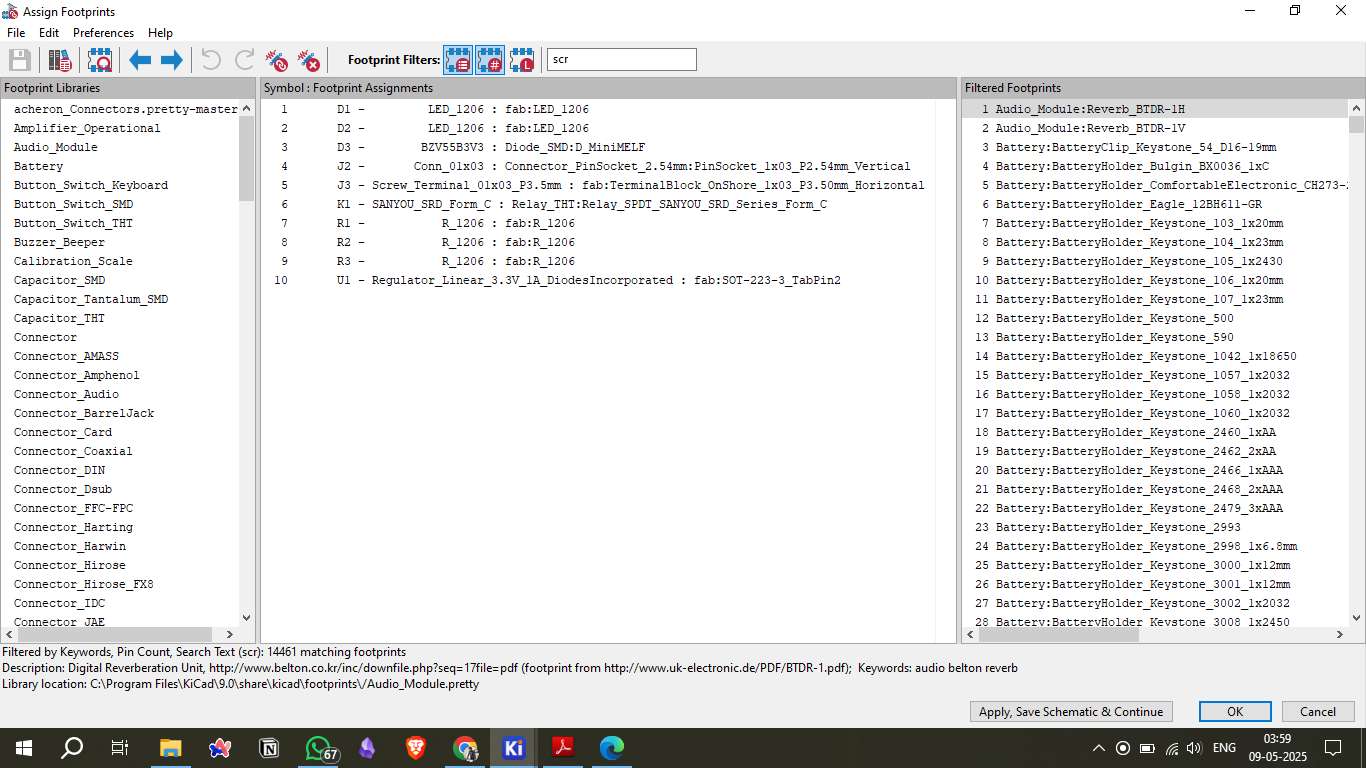
Task: Select the Battery library
Action: tap(38, 166)
